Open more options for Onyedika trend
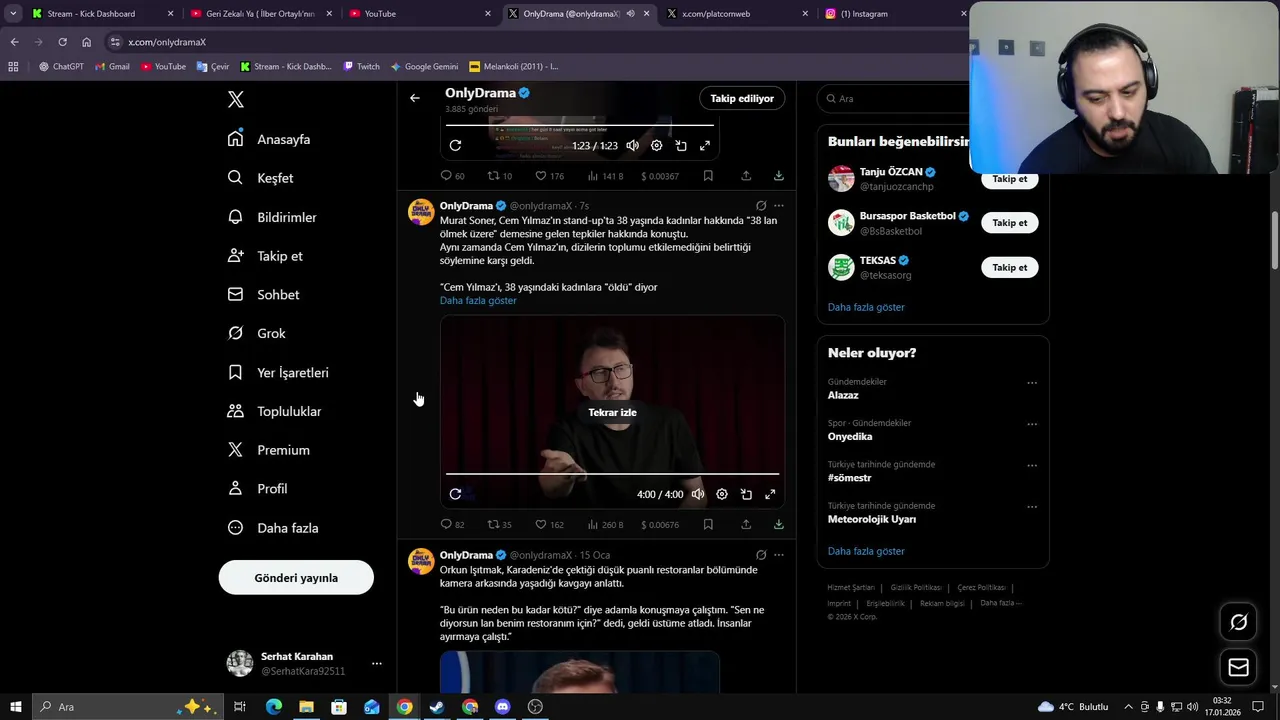 click(1032, 424)
